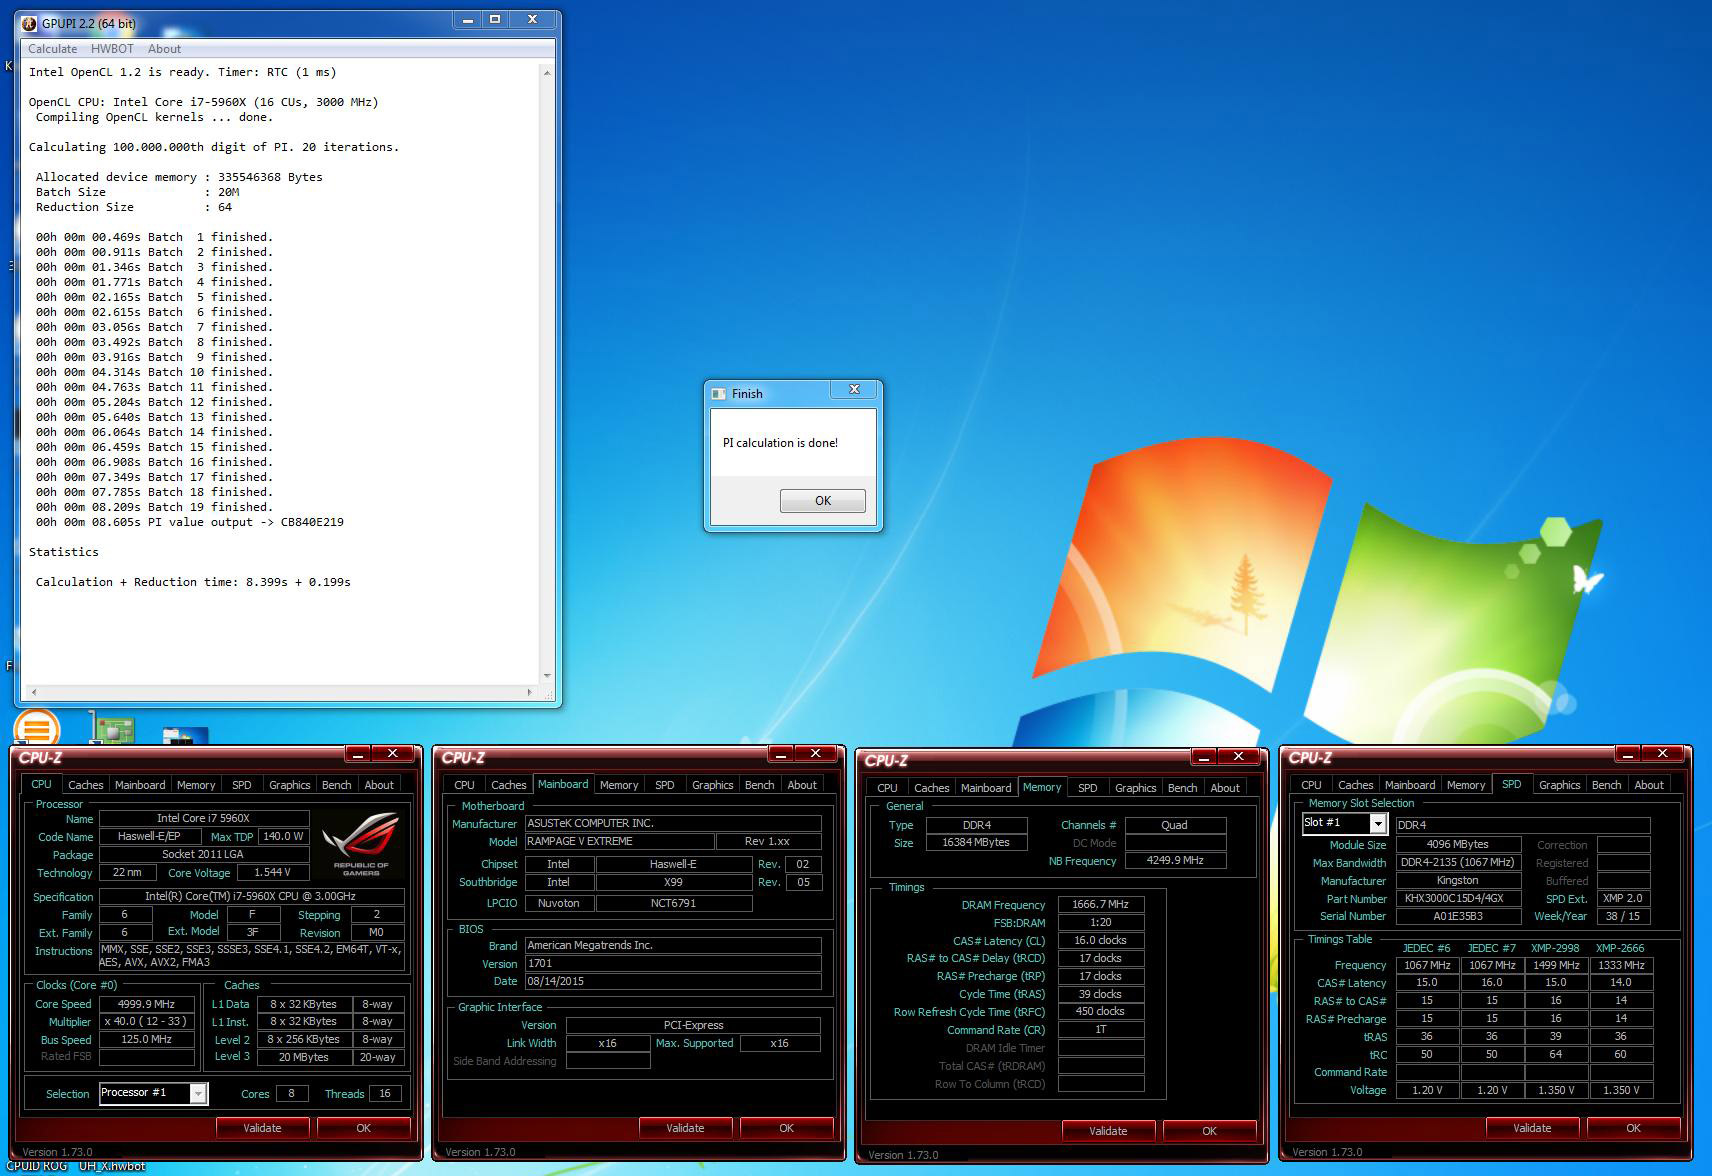This screenshot has height=1176, width=1712.
Task: In the CPU-Z CPU window, open Caches tab
Action: pyautogui.click(x=85, y=785)
